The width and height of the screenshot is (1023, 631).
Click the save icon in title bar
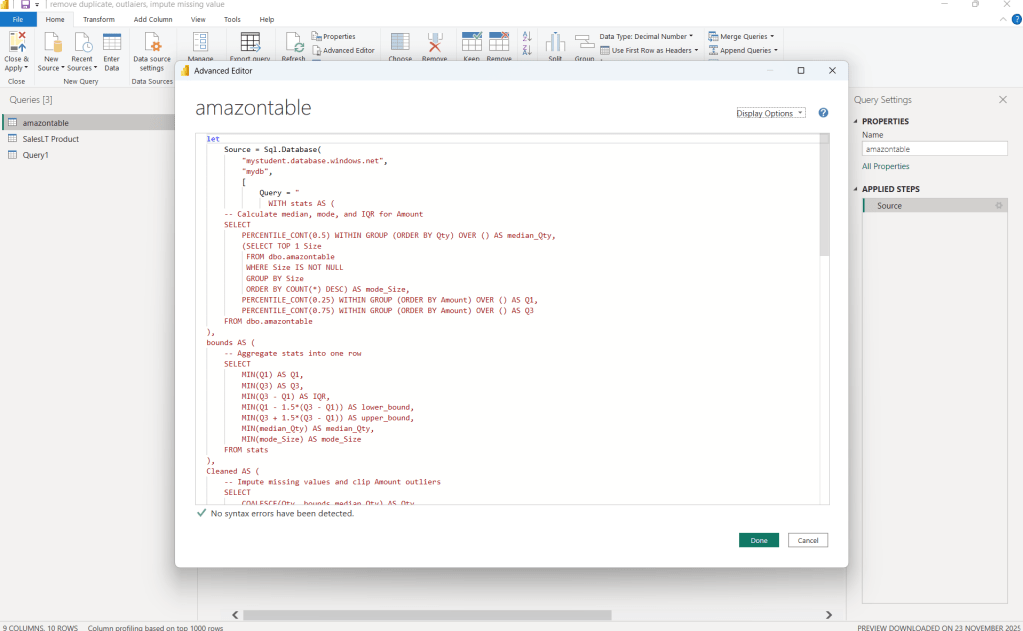tap(24, 5)
